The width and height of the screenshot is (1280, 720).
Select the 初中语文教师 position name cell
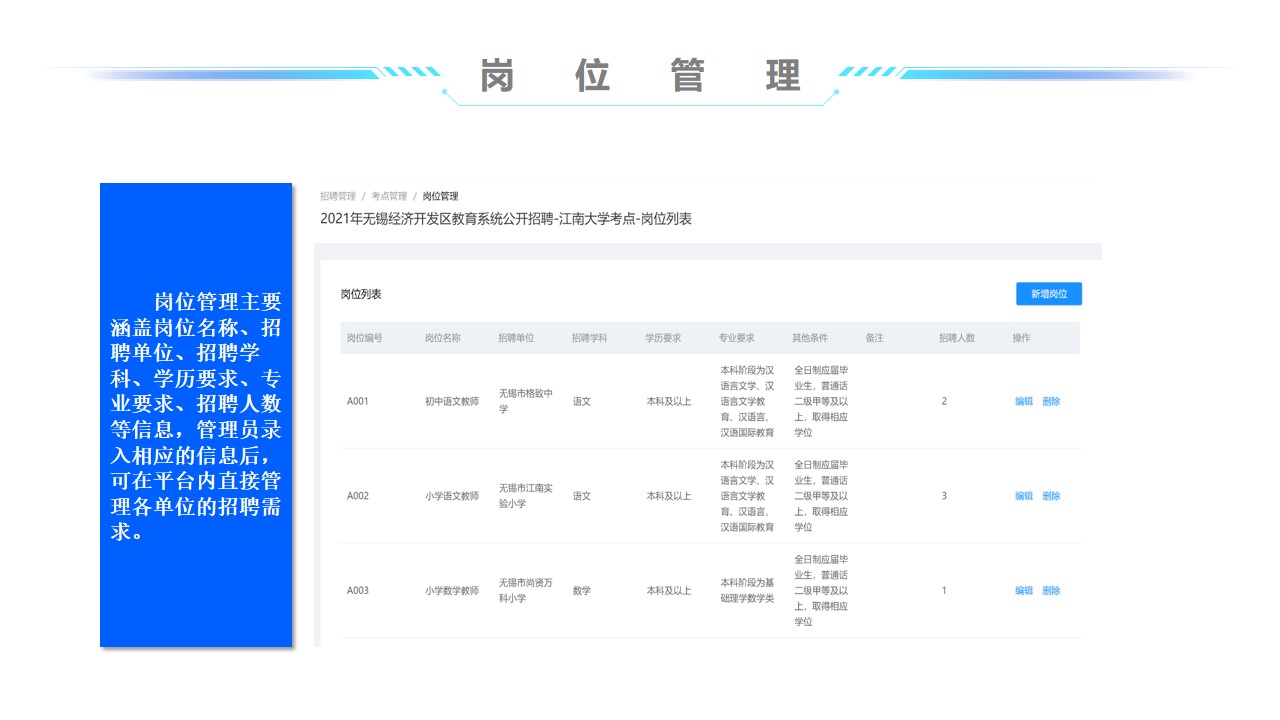[451, 401]
